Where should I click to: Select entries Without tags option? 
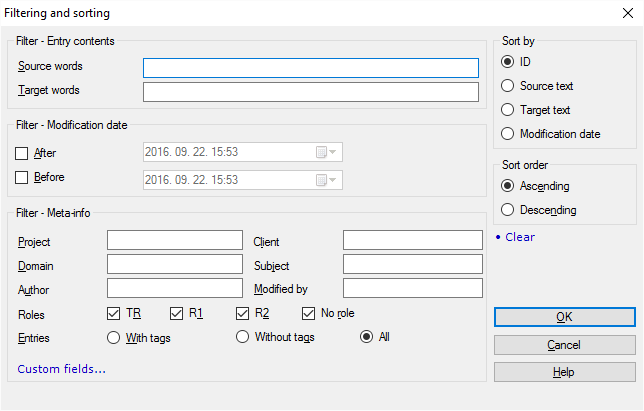pos(243,337)
